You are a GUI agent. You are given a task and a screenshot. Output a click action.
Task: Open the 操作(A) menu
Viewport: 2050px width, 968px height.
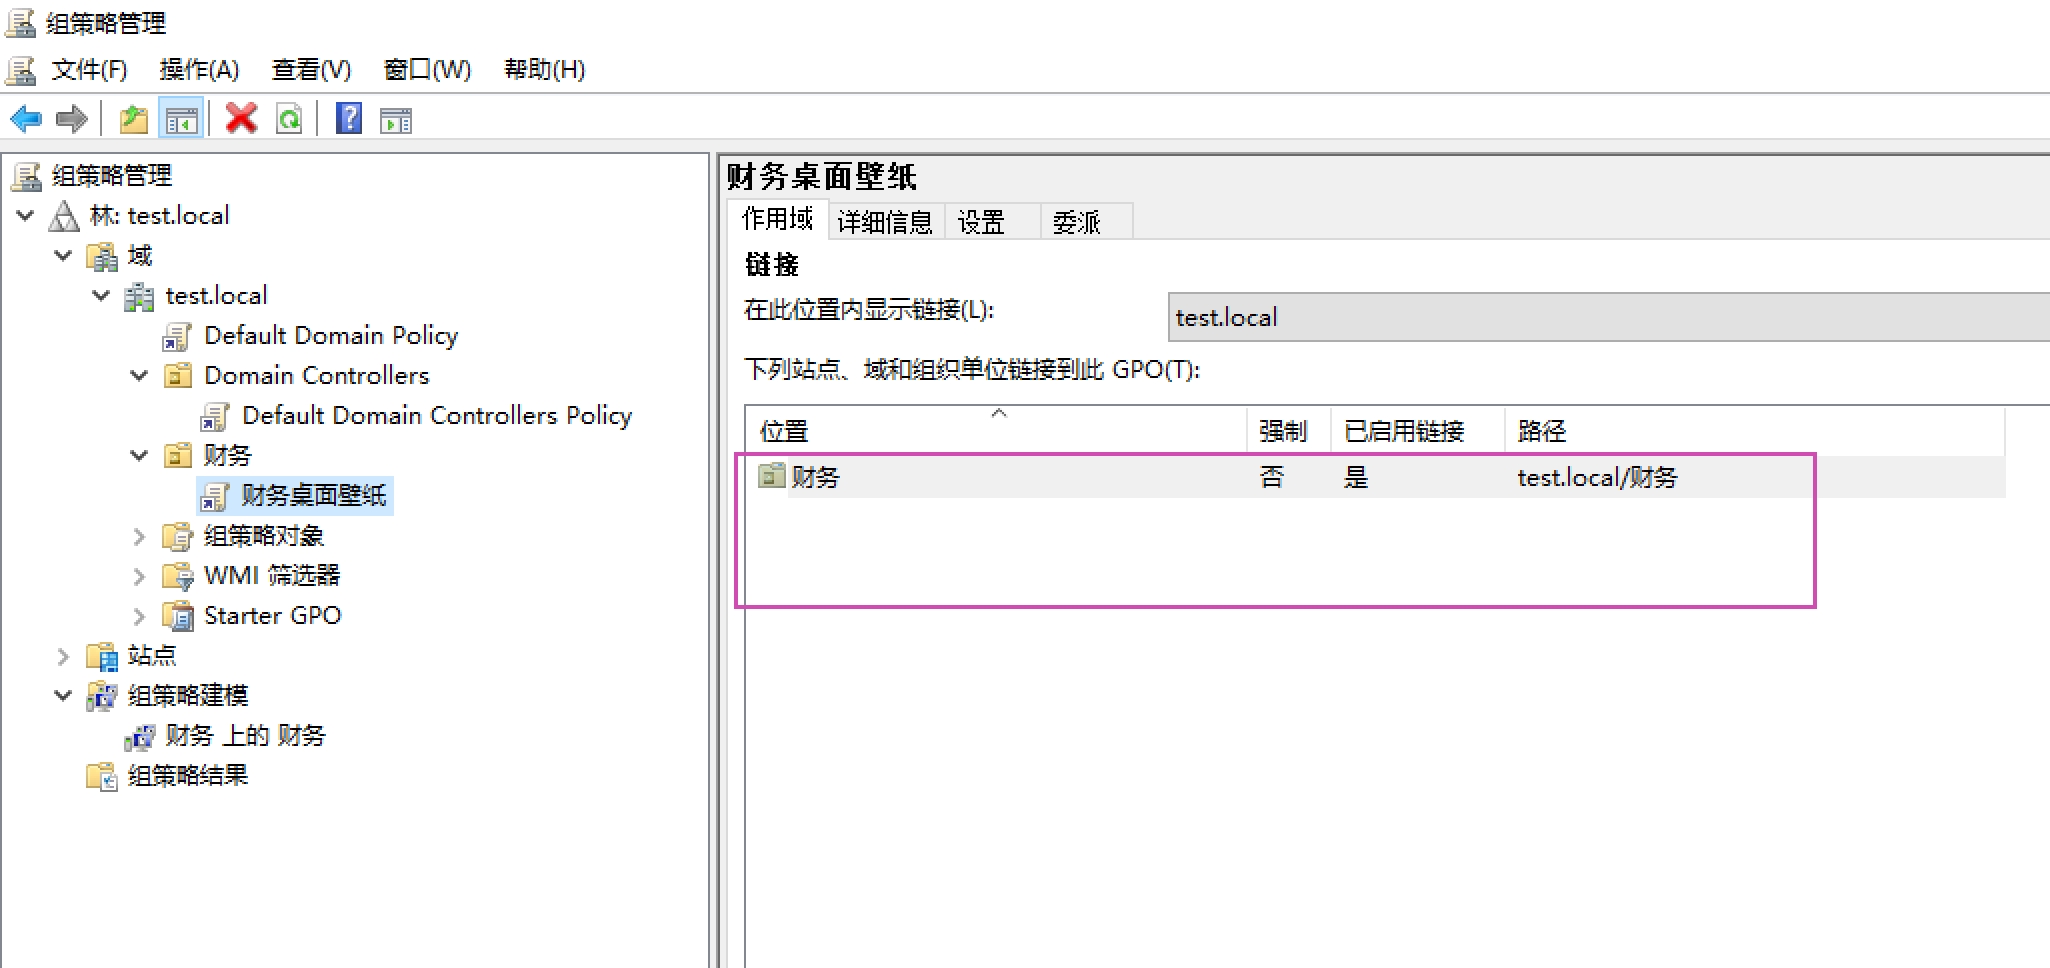click(199, 69)
